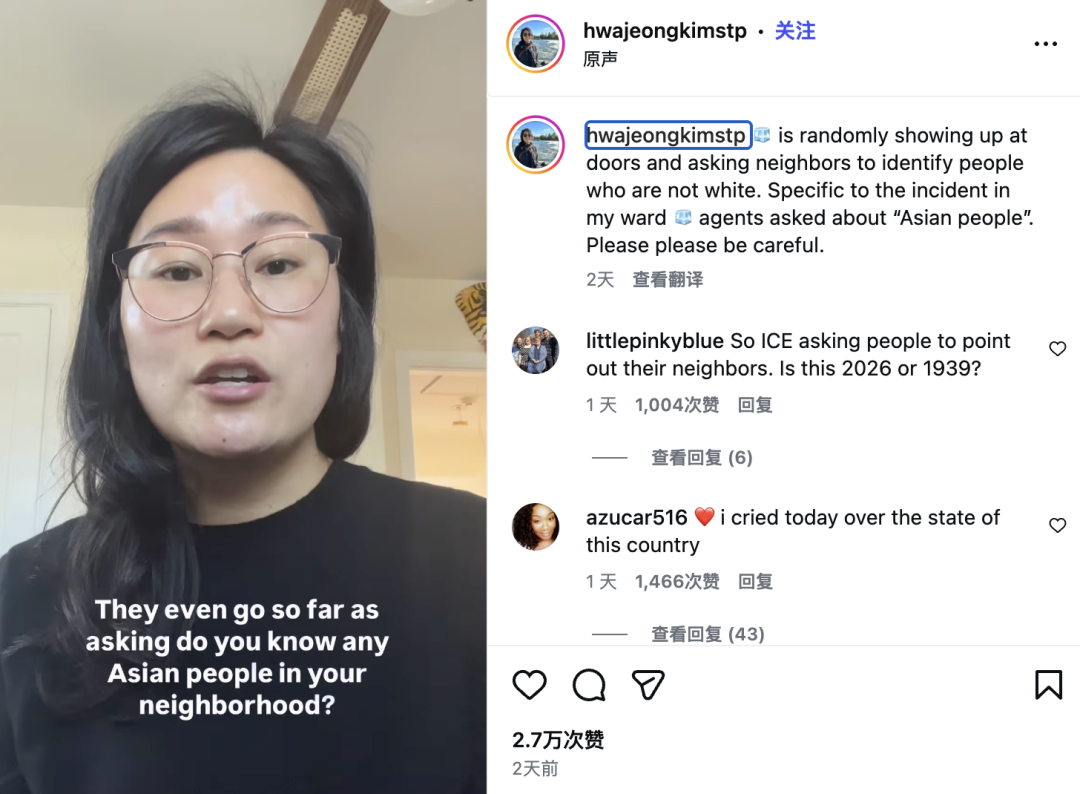Like littlepinkyblue's comment heart

click(x=1057, y=348)
